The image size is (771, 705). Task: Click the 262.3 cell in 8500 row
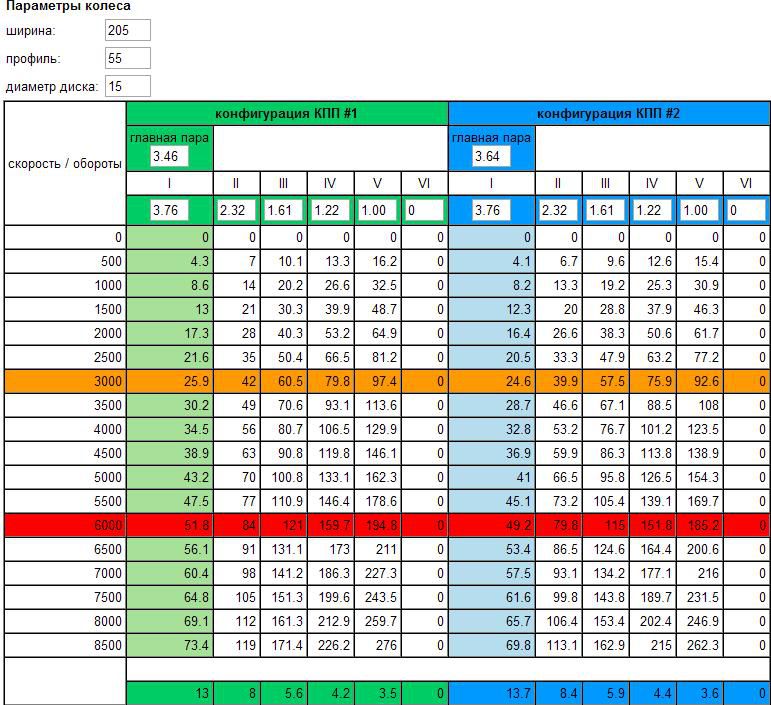pos(700,645)
